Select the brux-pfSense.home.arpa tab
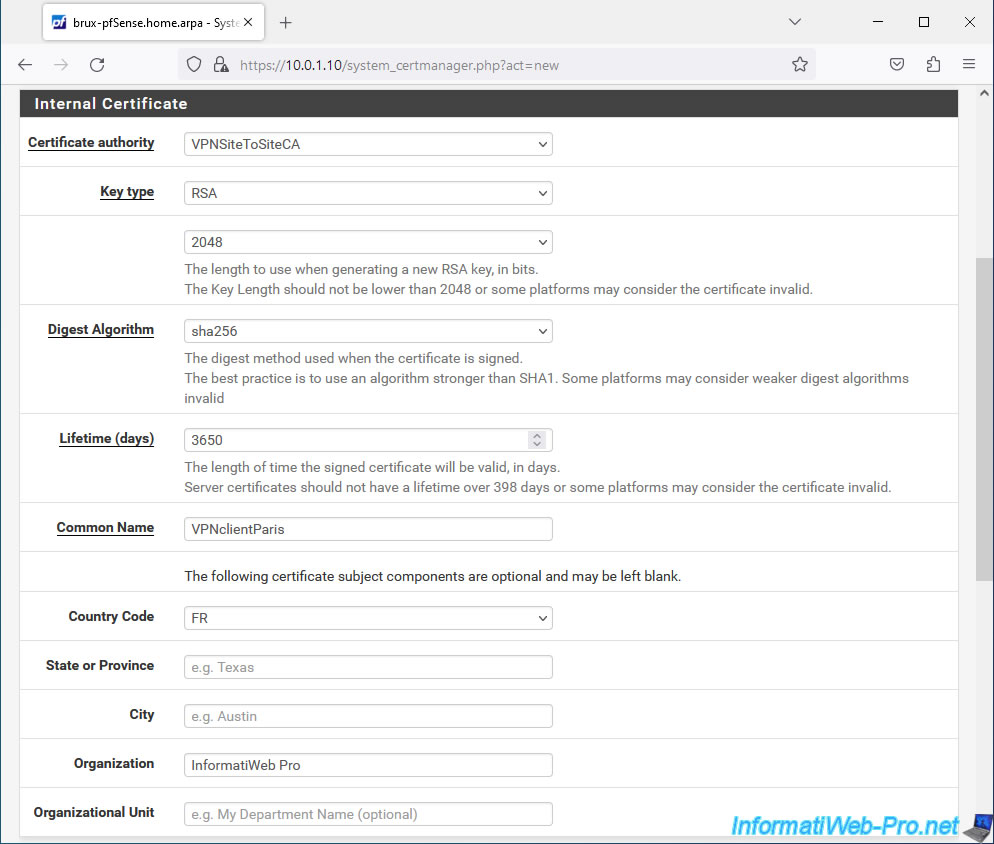Image resolution: width=994 pixels, height=844 pixels. [x=153, y=22]
